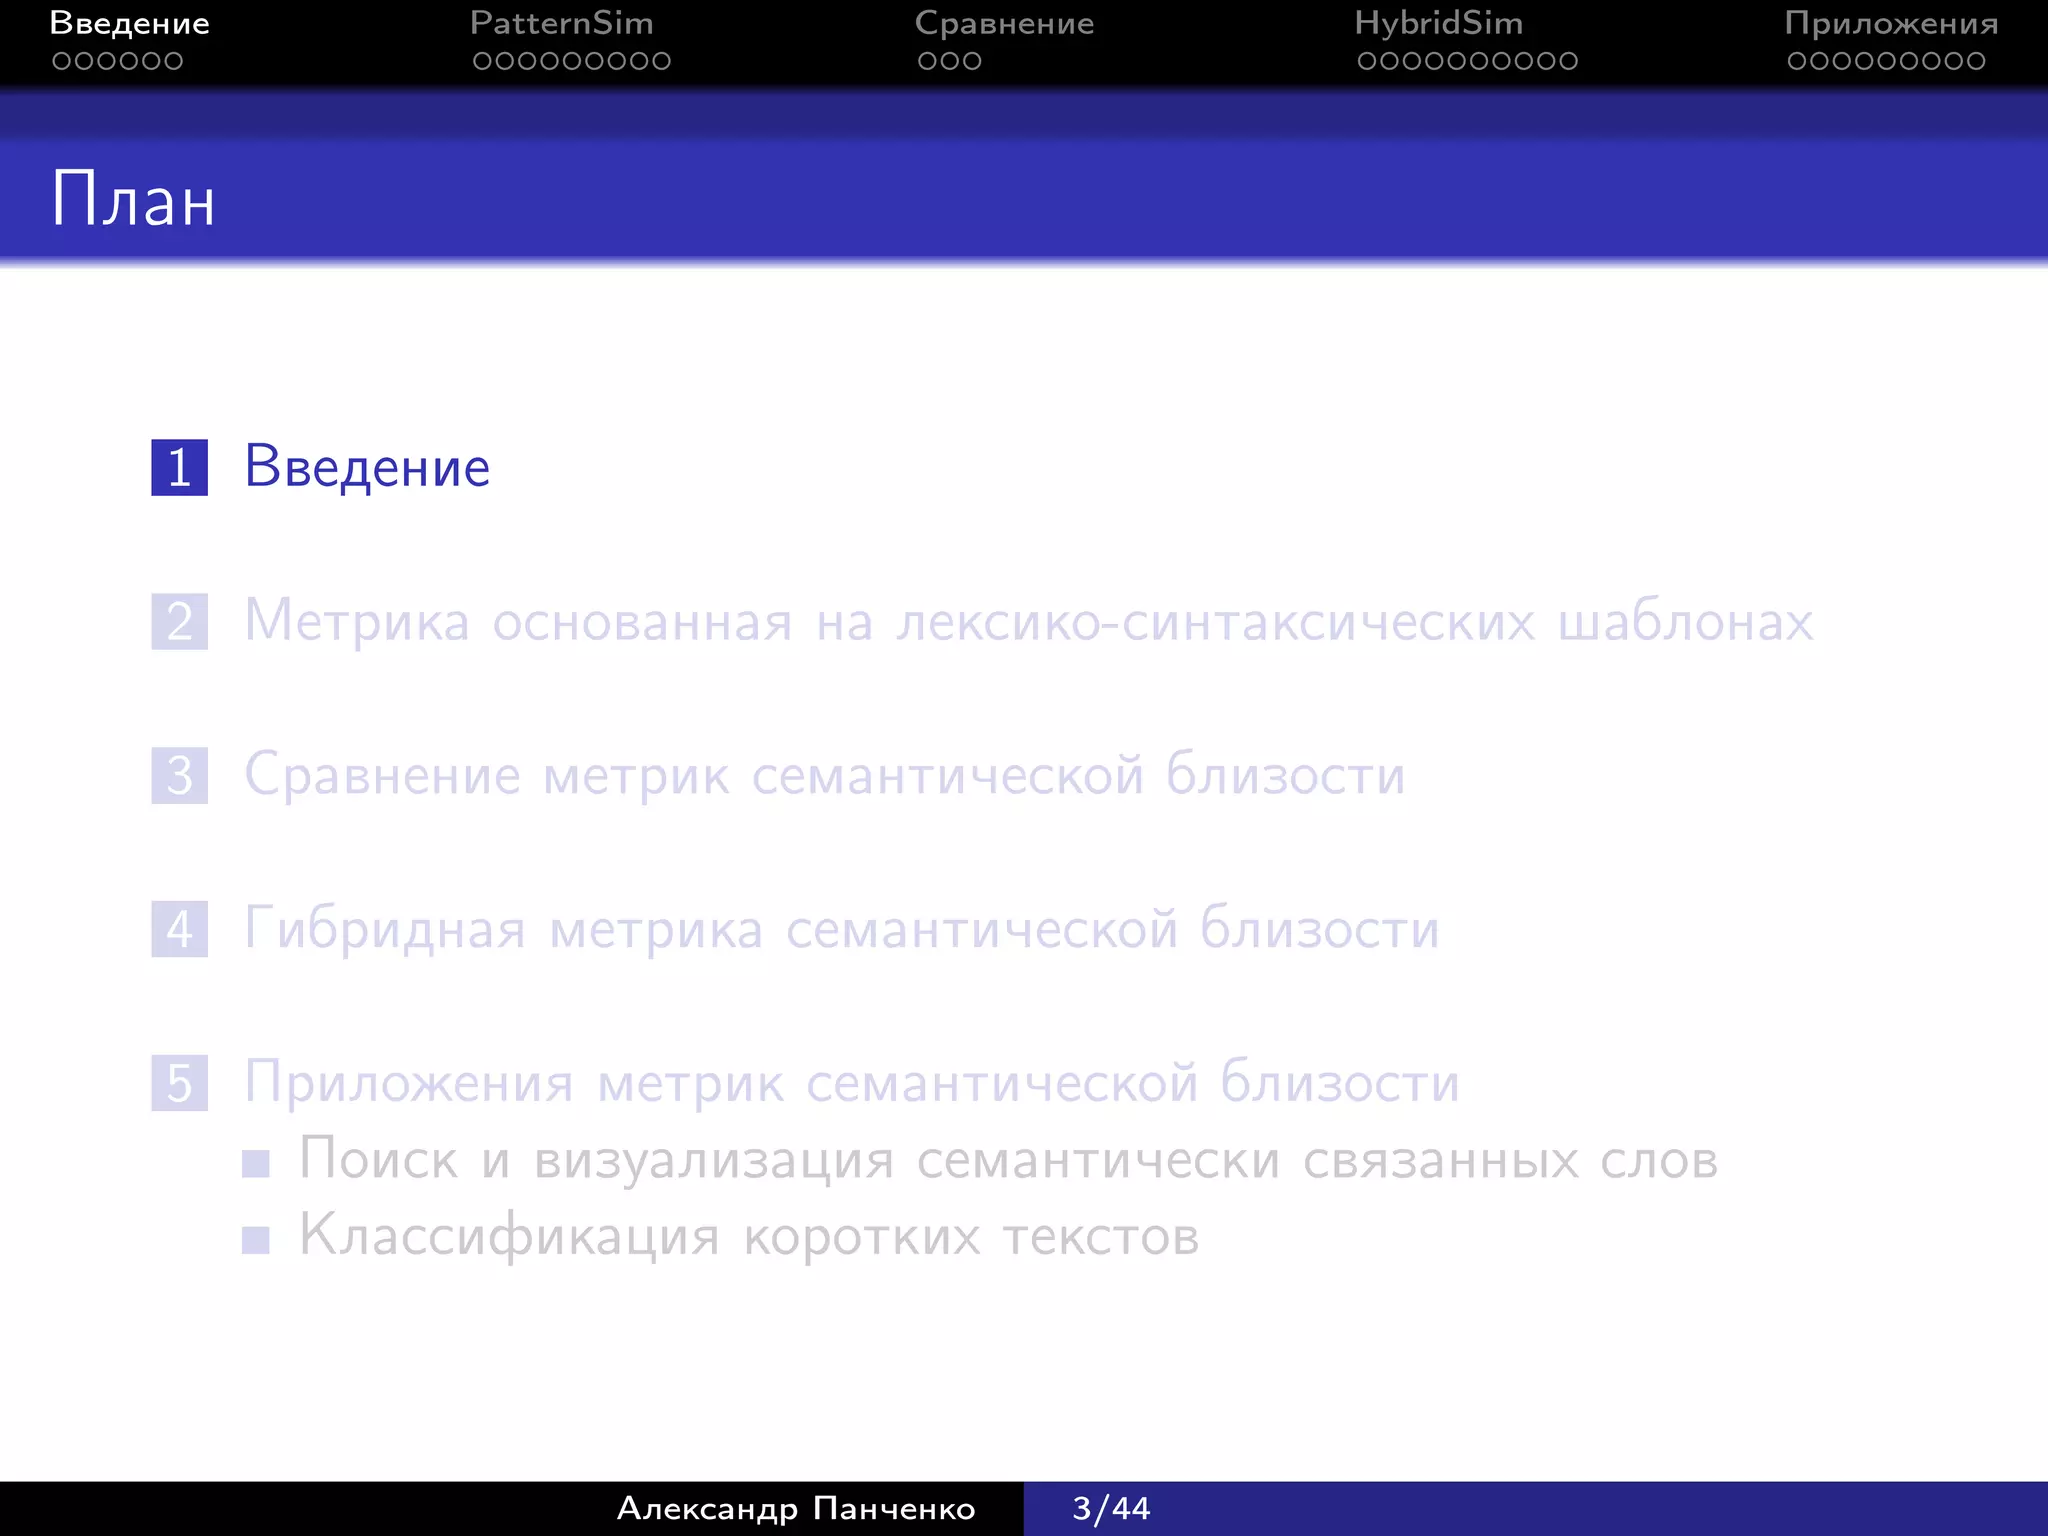Click the 3/44 page counter in footer
This screenshot has height=1536, width=2048.
coord(1111,1509)
